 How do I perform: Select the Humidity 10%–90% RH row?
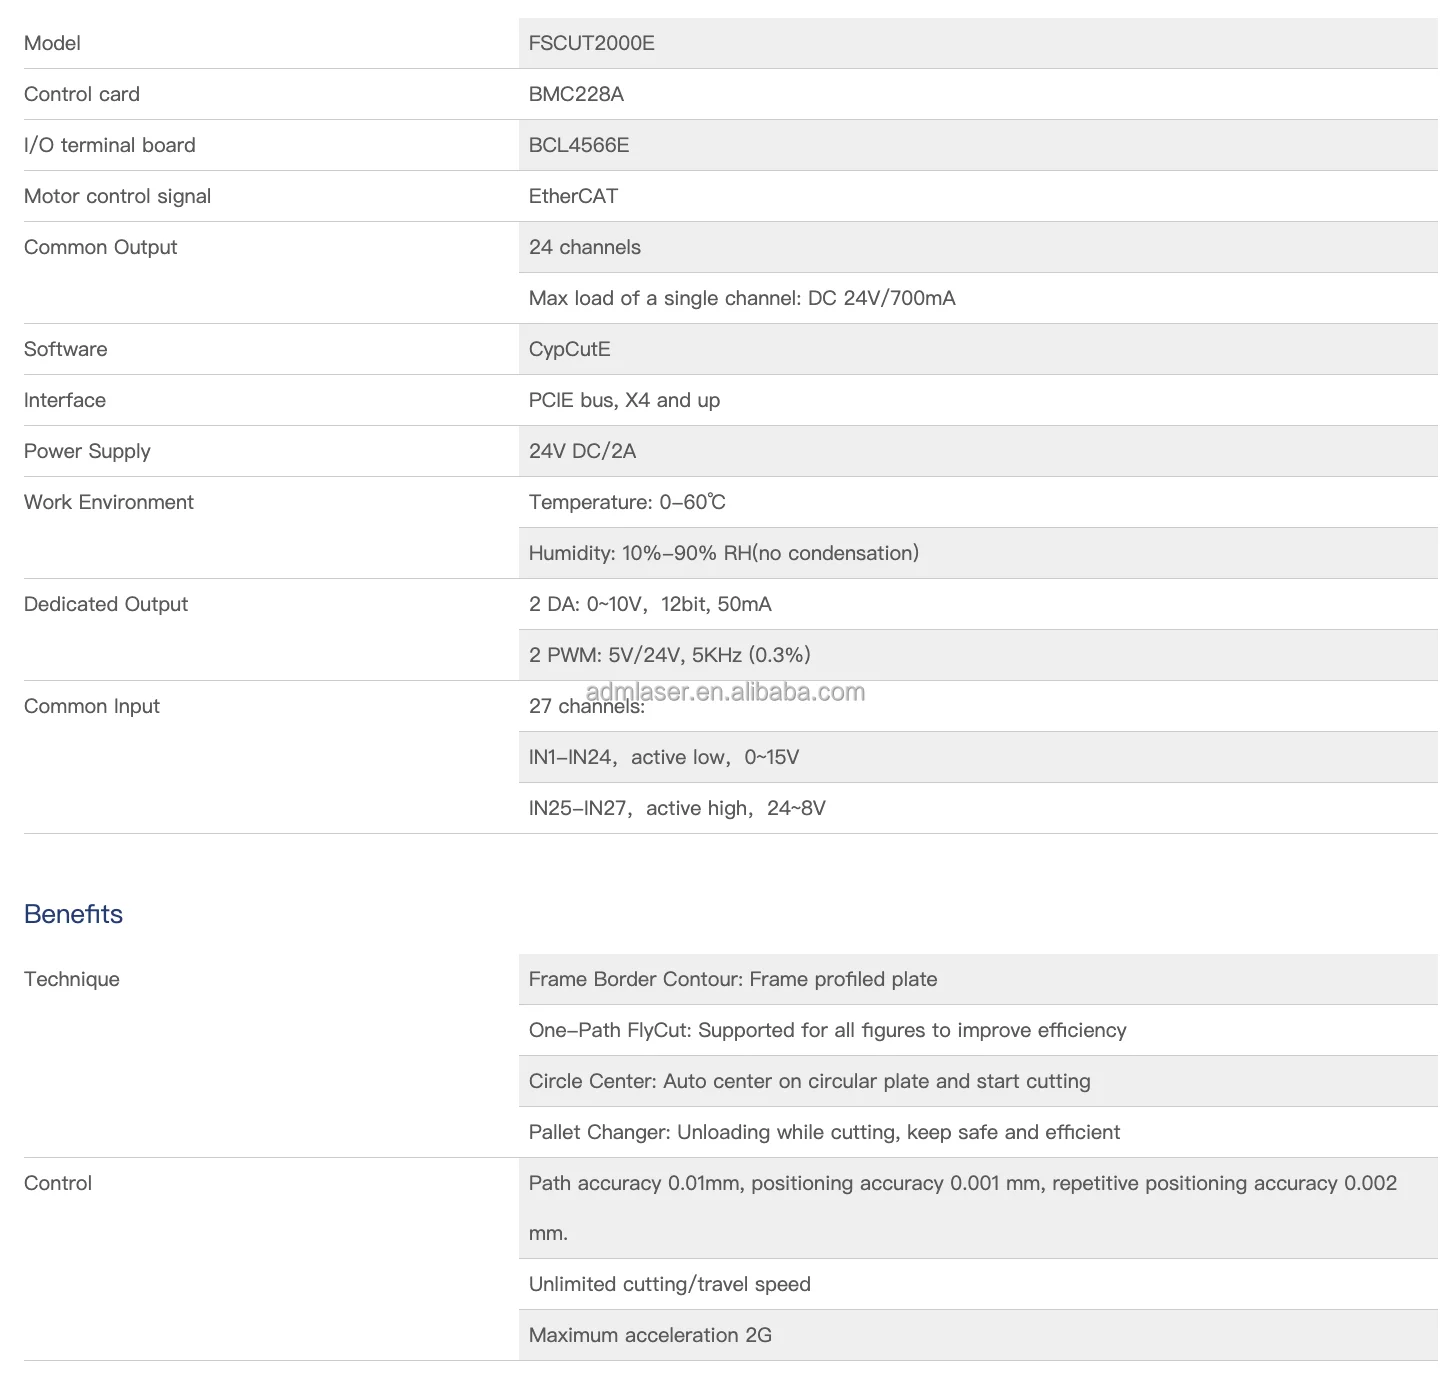(723, 553)
